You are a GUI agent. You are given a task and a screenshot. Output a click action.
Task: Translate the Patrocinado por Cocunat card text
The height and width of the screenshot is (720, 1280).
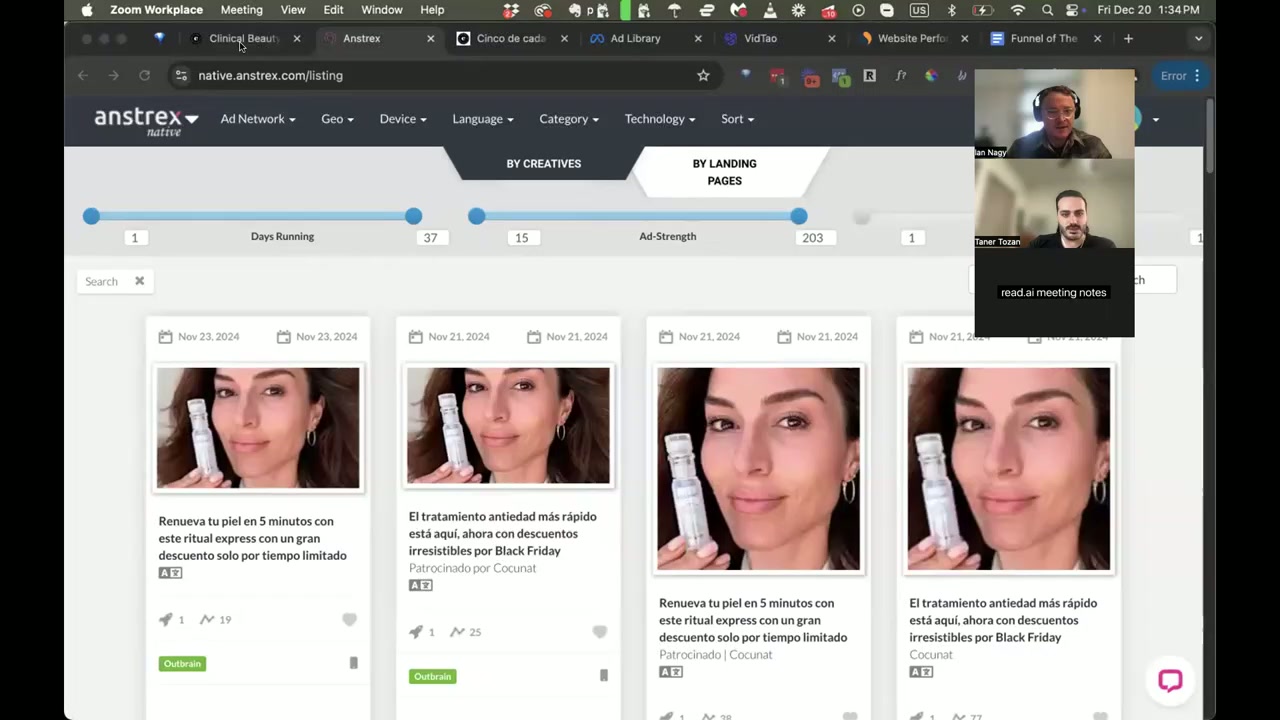[420, 585]
